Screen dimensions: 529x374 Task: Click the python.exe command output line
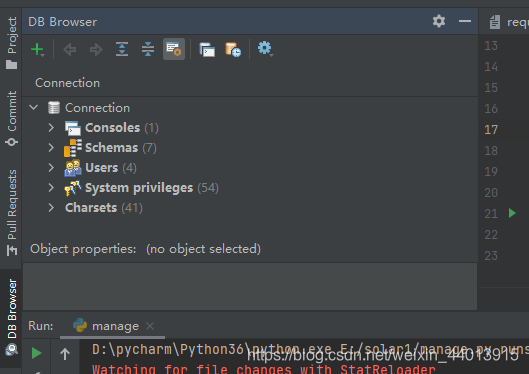(x=310, y=350)
